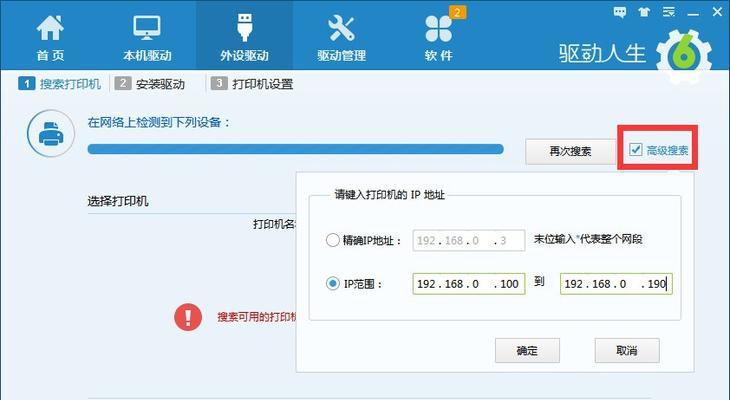Click the search progress bar

296,149
